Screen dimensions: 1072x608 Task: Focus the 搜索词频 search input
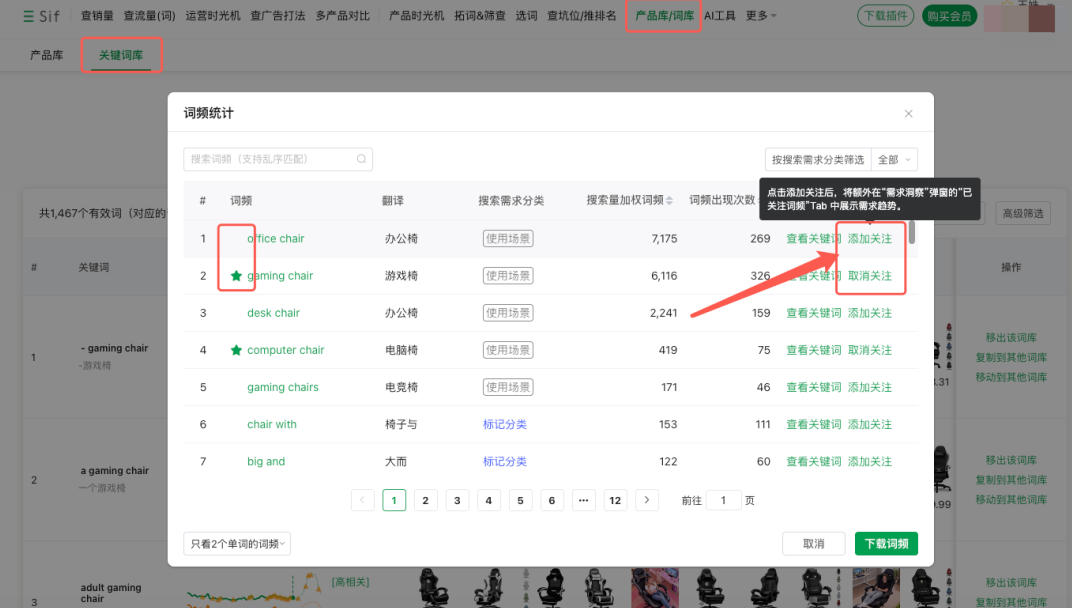pyautogui.click(x=278, y=159)
